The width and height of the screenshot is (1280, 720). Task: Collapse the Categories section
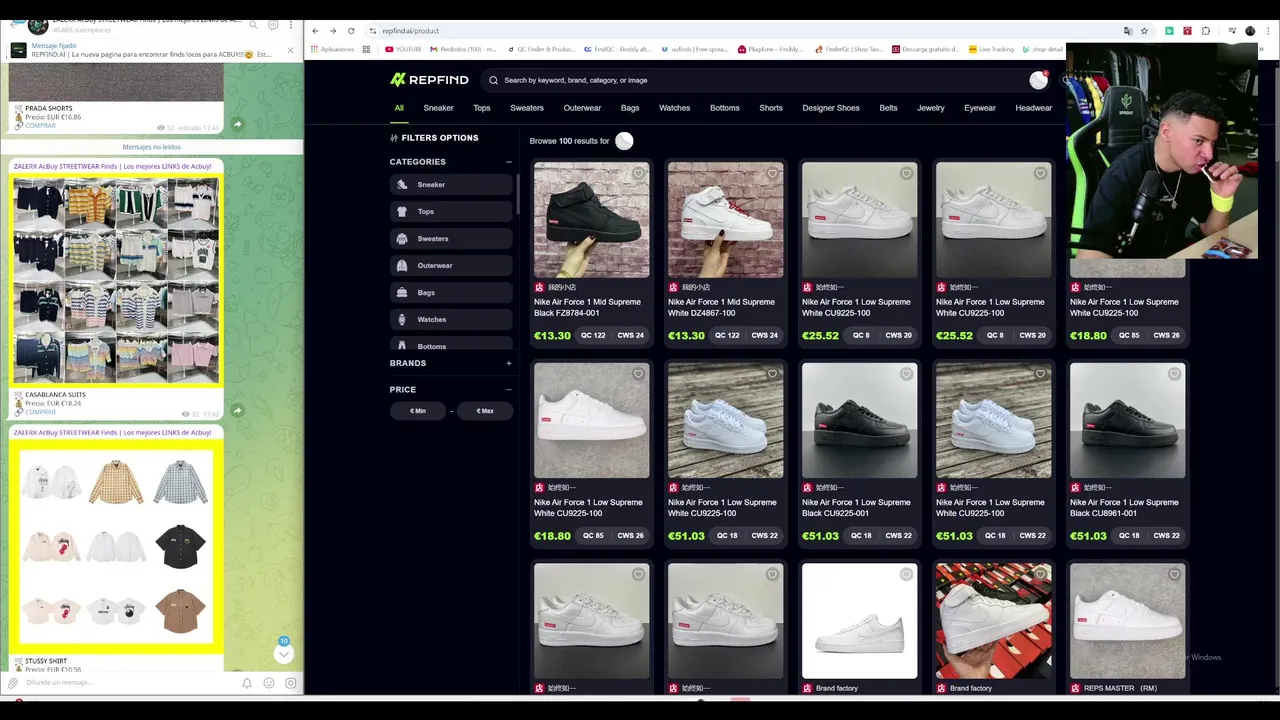pos(508,162)
